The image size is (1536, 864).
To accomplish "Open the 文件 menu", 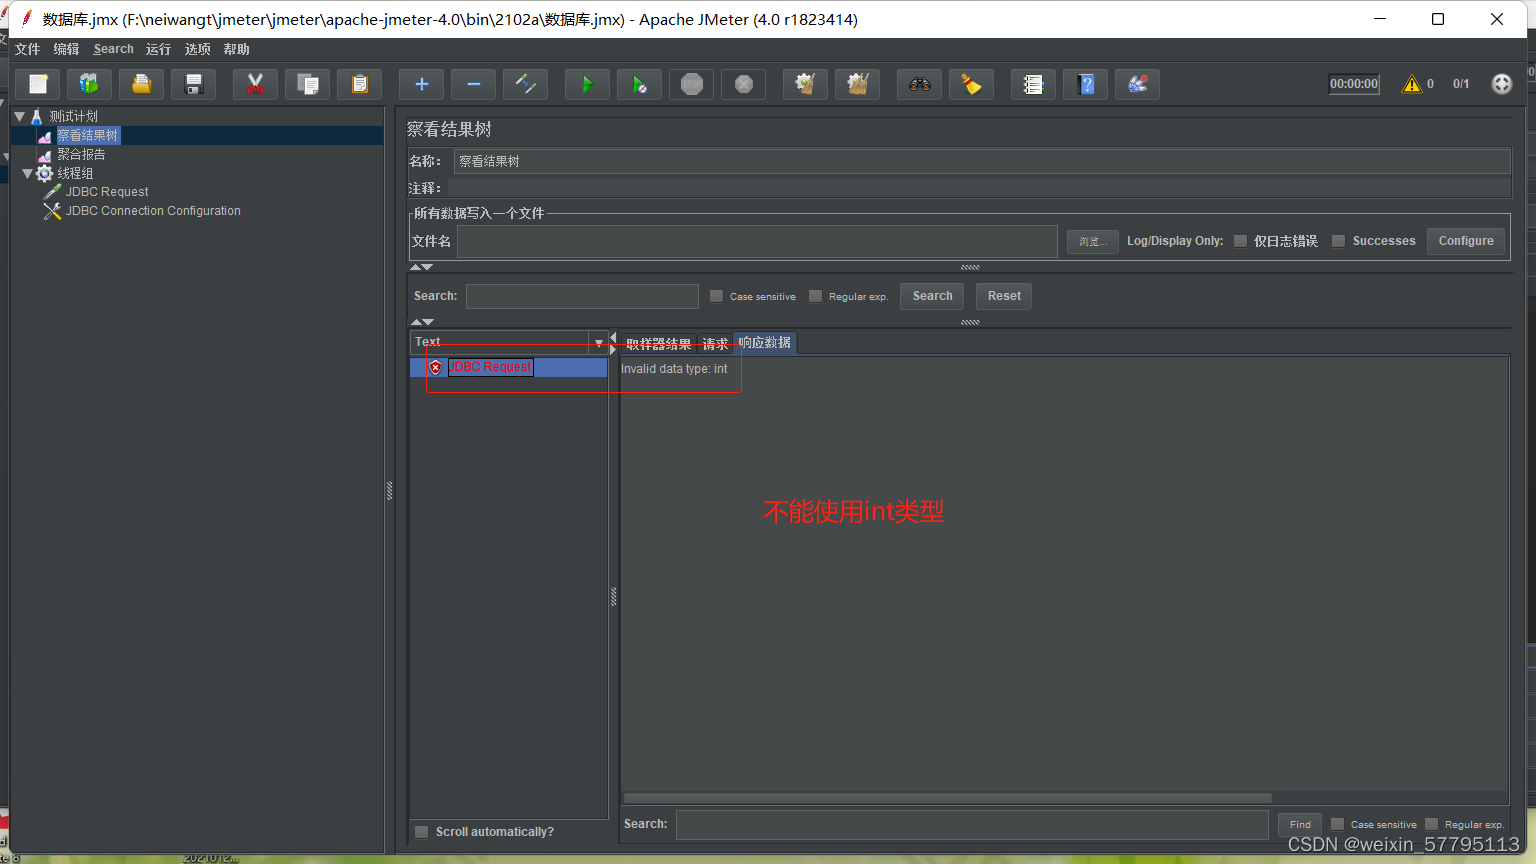I will (27, 49).
